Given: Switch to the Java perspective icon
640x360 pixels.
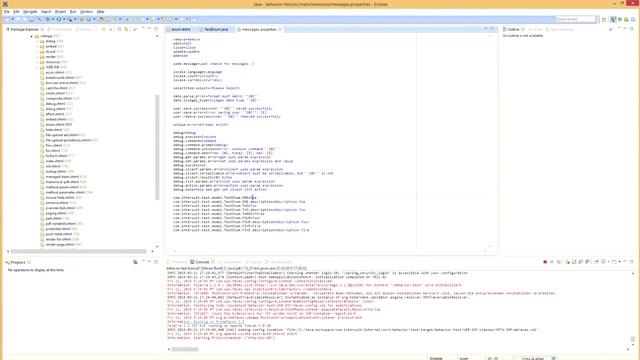Looking at the screenshot, I should pyautogui.click(x=613, y=19).
